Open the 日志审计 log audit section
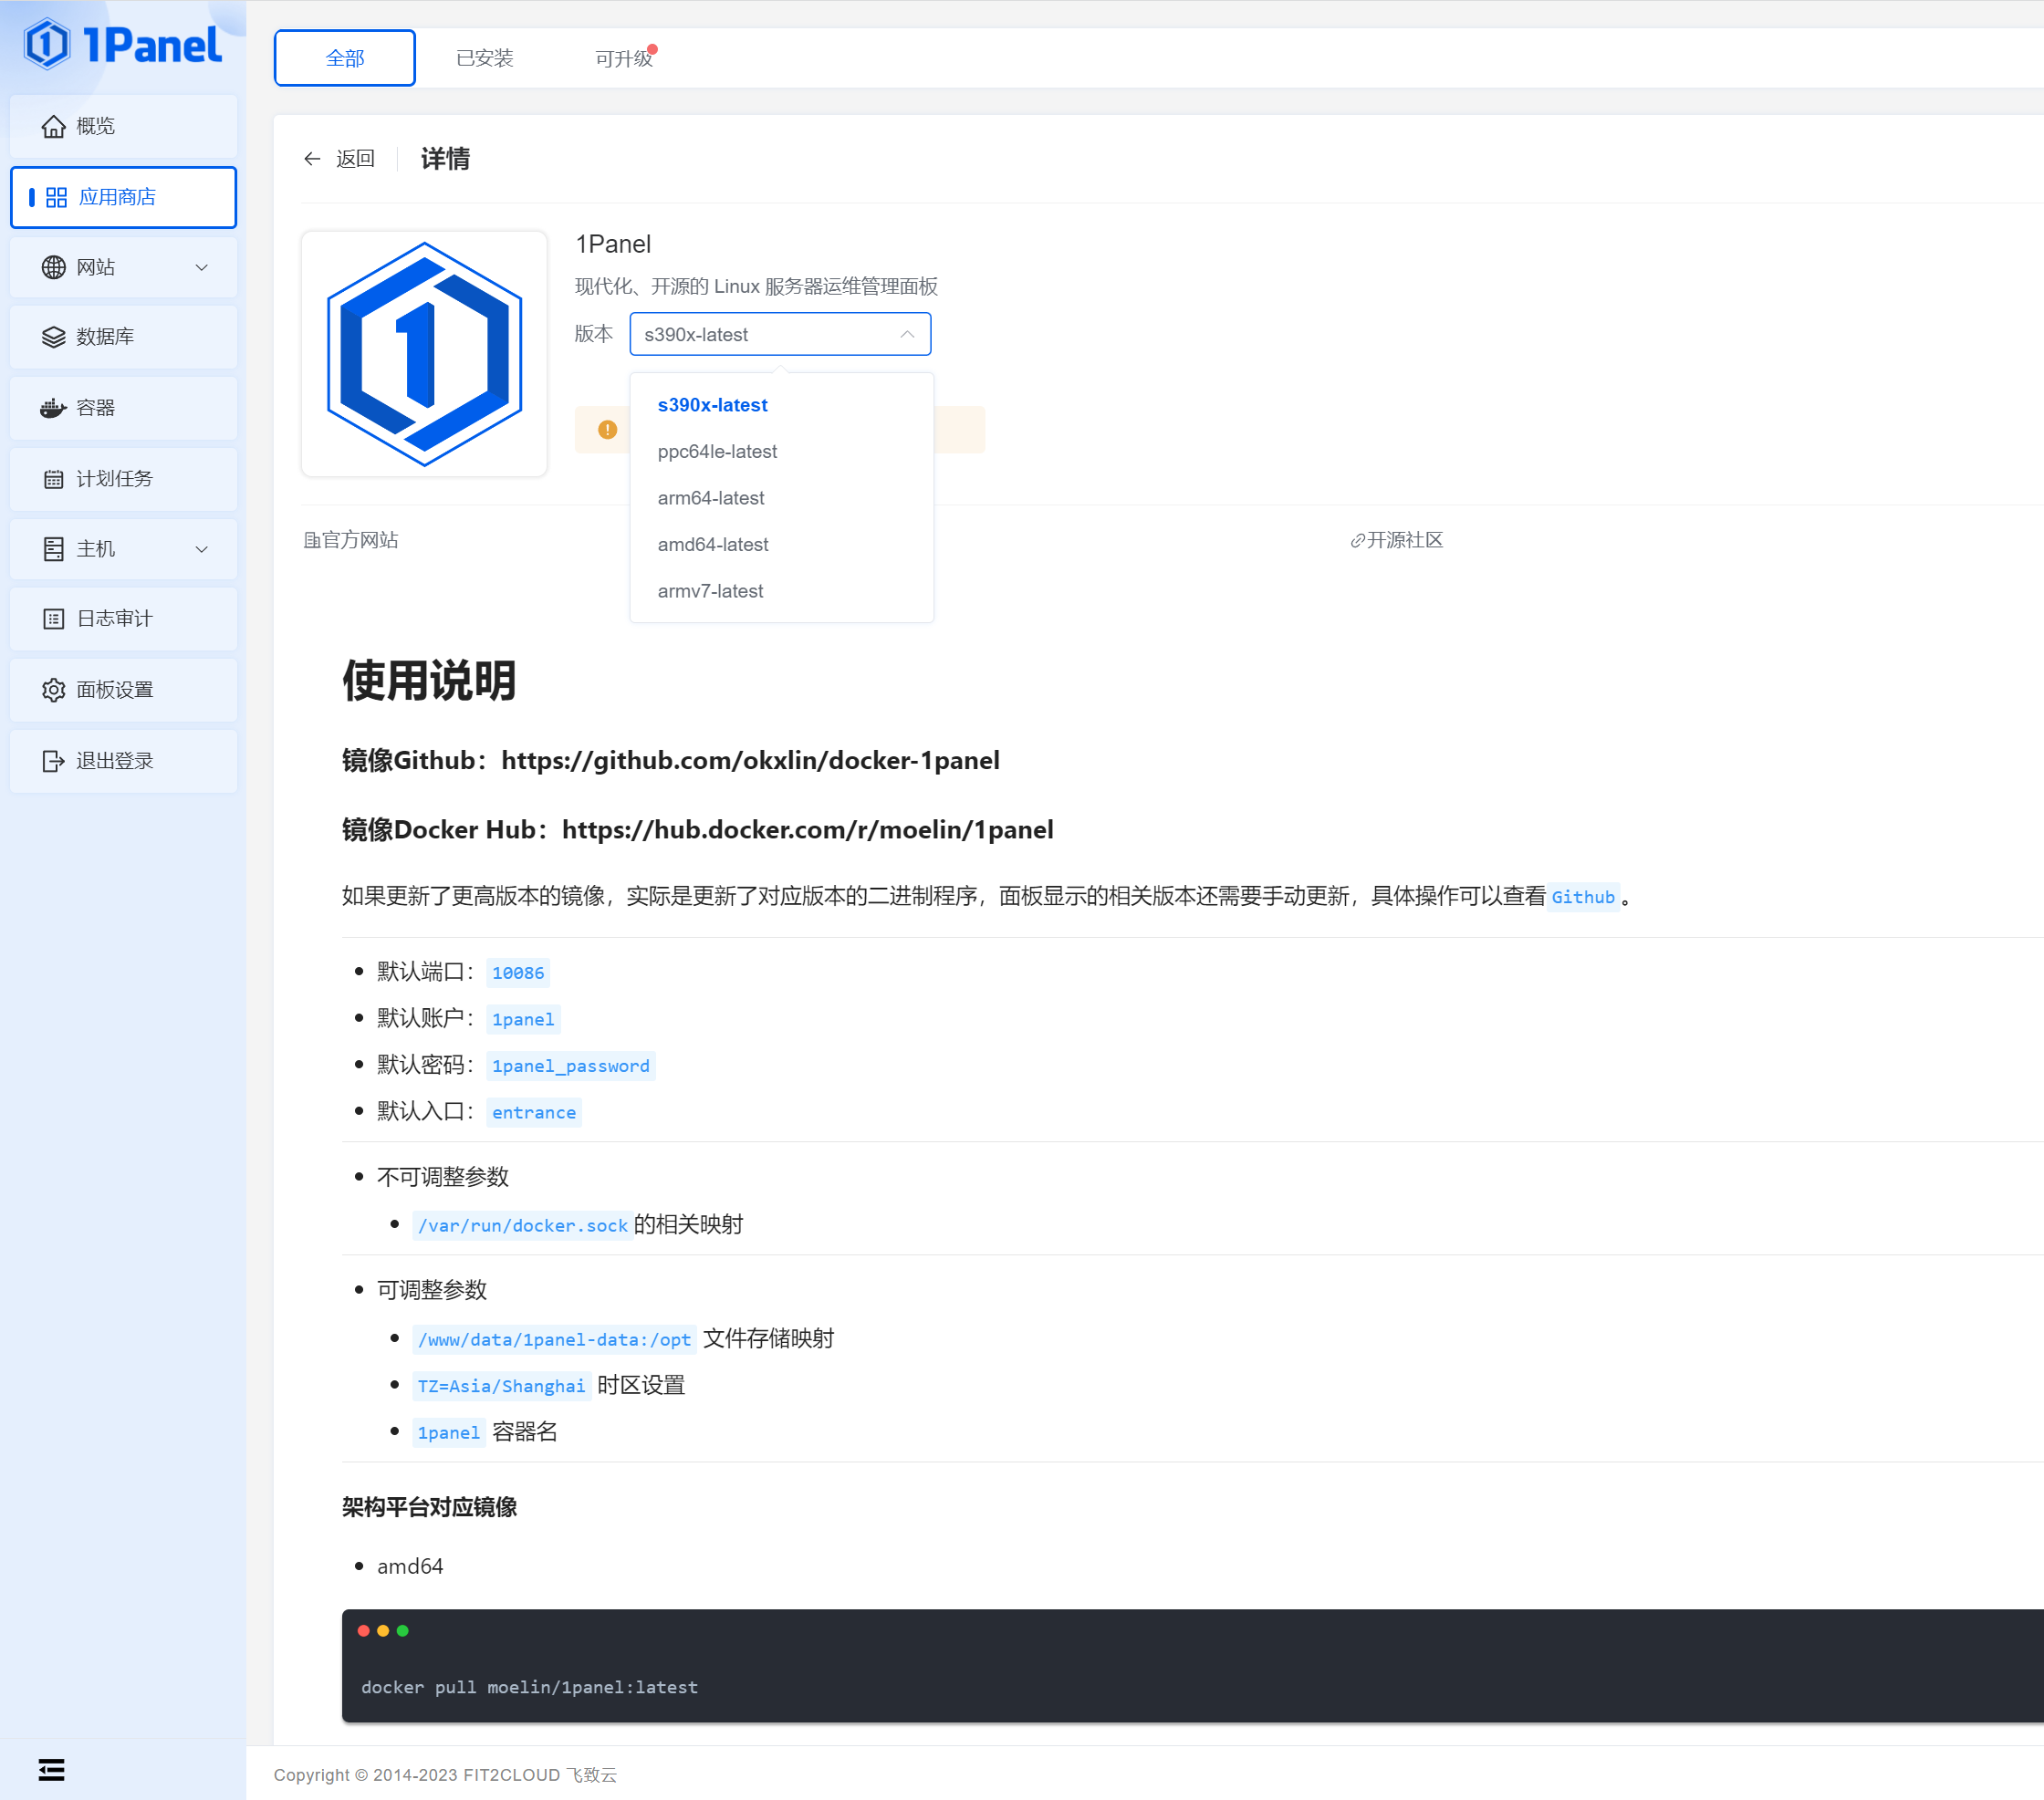This screenshot has width=2044, height=1800. pos(114,618)
